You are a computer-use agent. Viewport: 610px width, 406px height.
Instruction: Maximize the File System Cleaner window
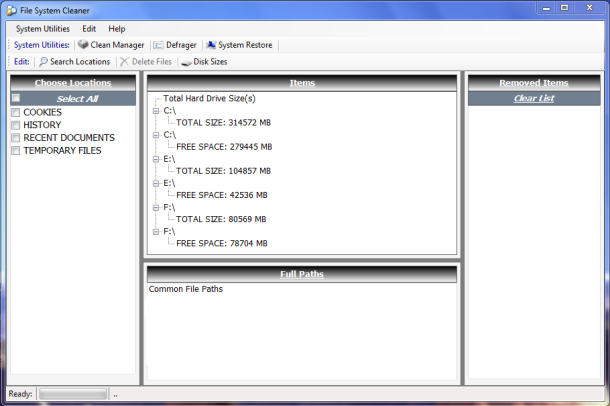coord(564,8)
